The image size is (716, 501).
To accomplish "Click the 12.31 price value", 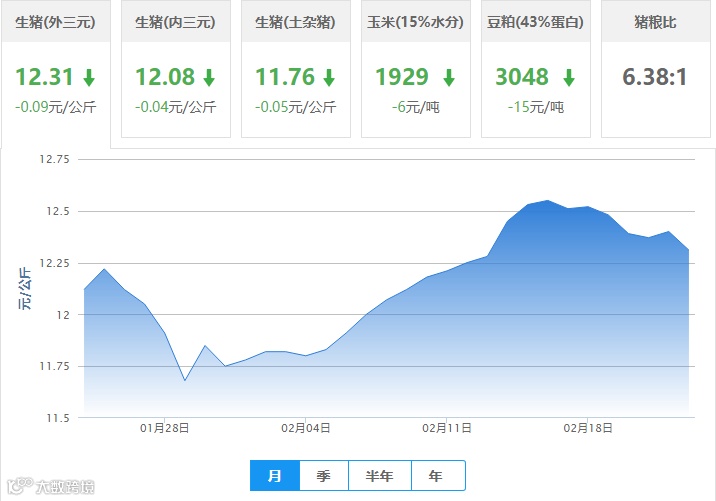I will click(44, 77).
